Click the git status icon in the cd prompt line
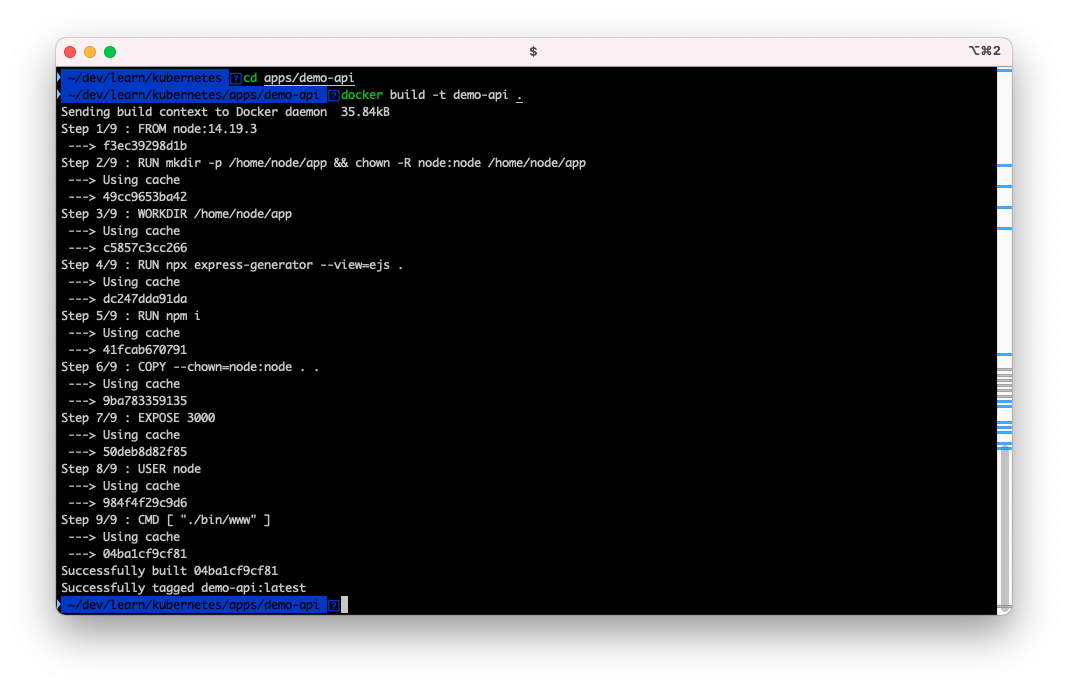 [235, 78]
